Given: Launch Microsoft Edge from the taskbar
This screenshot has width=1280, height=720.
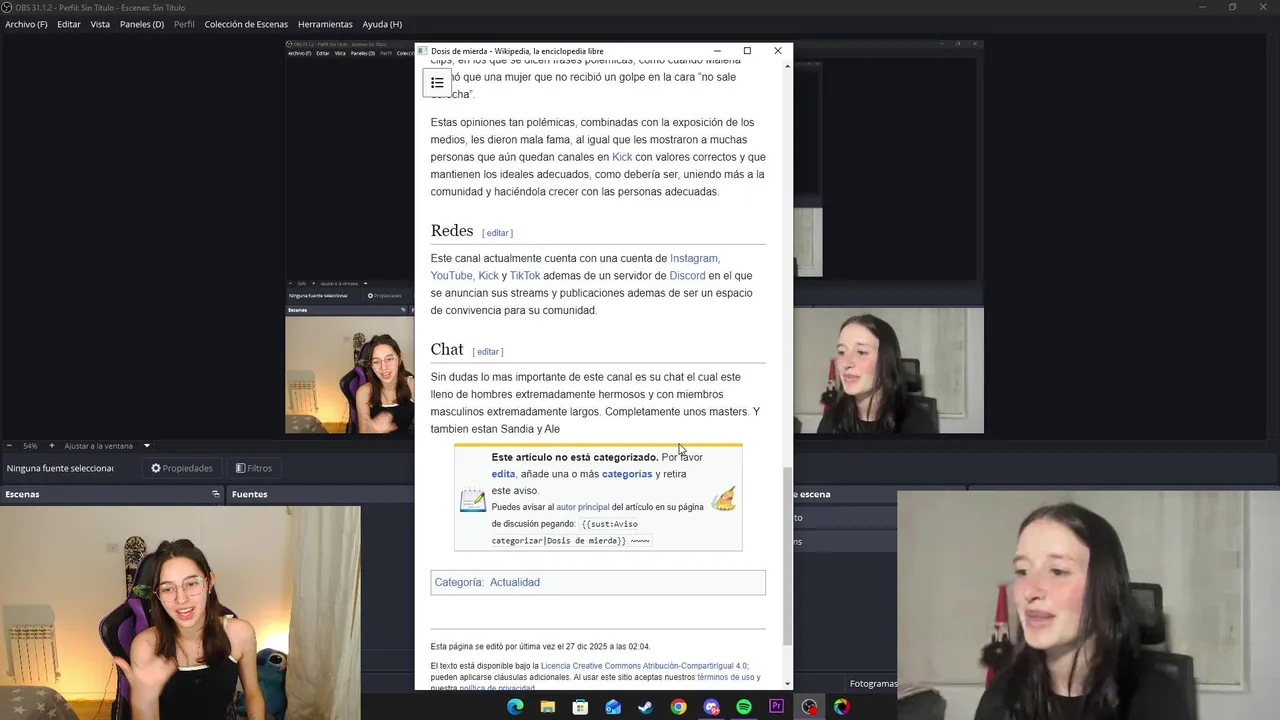Looking at the screenshot, I should point(515,707).
